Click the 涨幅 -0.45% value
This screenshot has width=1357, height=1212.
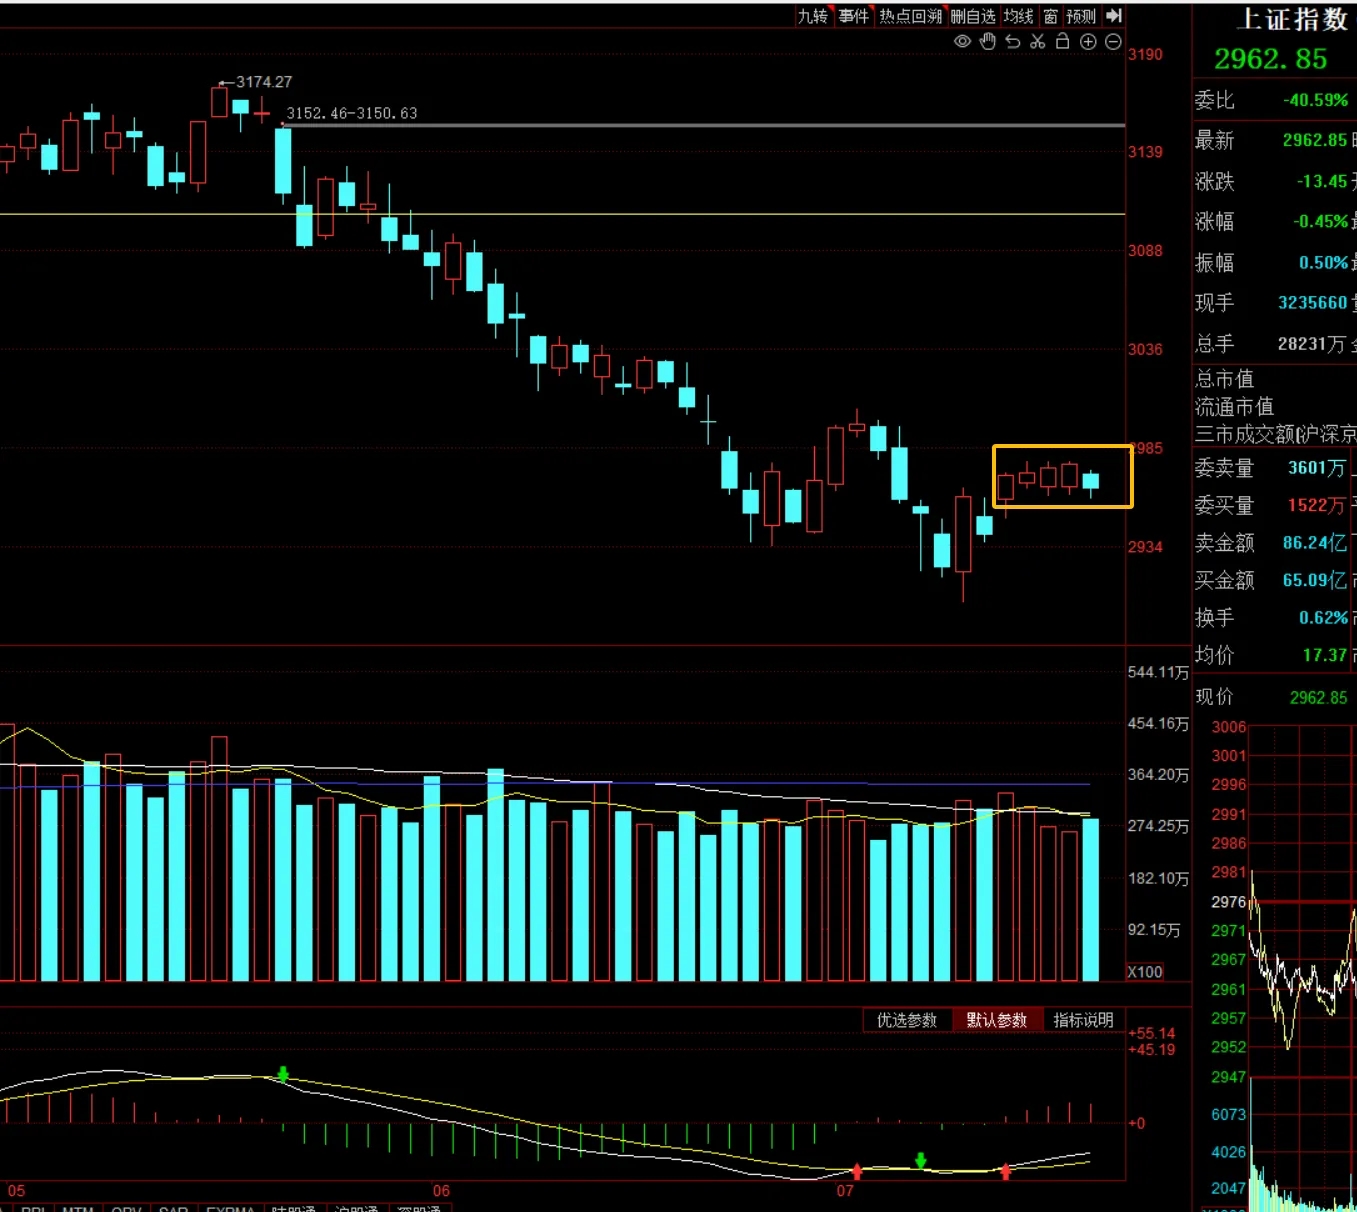(1320, 221)
